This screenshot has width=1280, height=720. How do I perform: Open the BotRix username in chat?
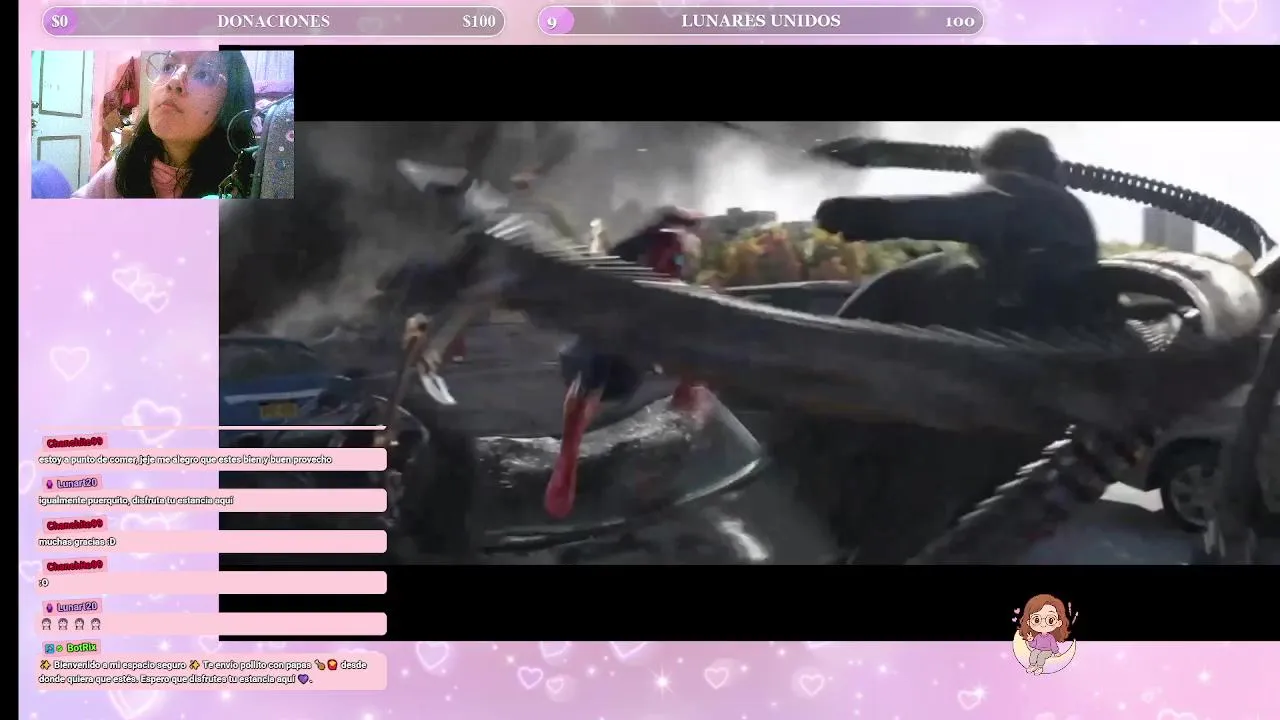(82, 648)
